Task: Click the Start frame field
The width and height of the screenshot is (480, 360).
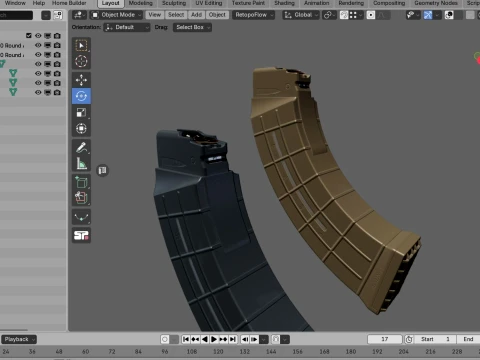Action: pyautogui.click(x=435, y=339)
